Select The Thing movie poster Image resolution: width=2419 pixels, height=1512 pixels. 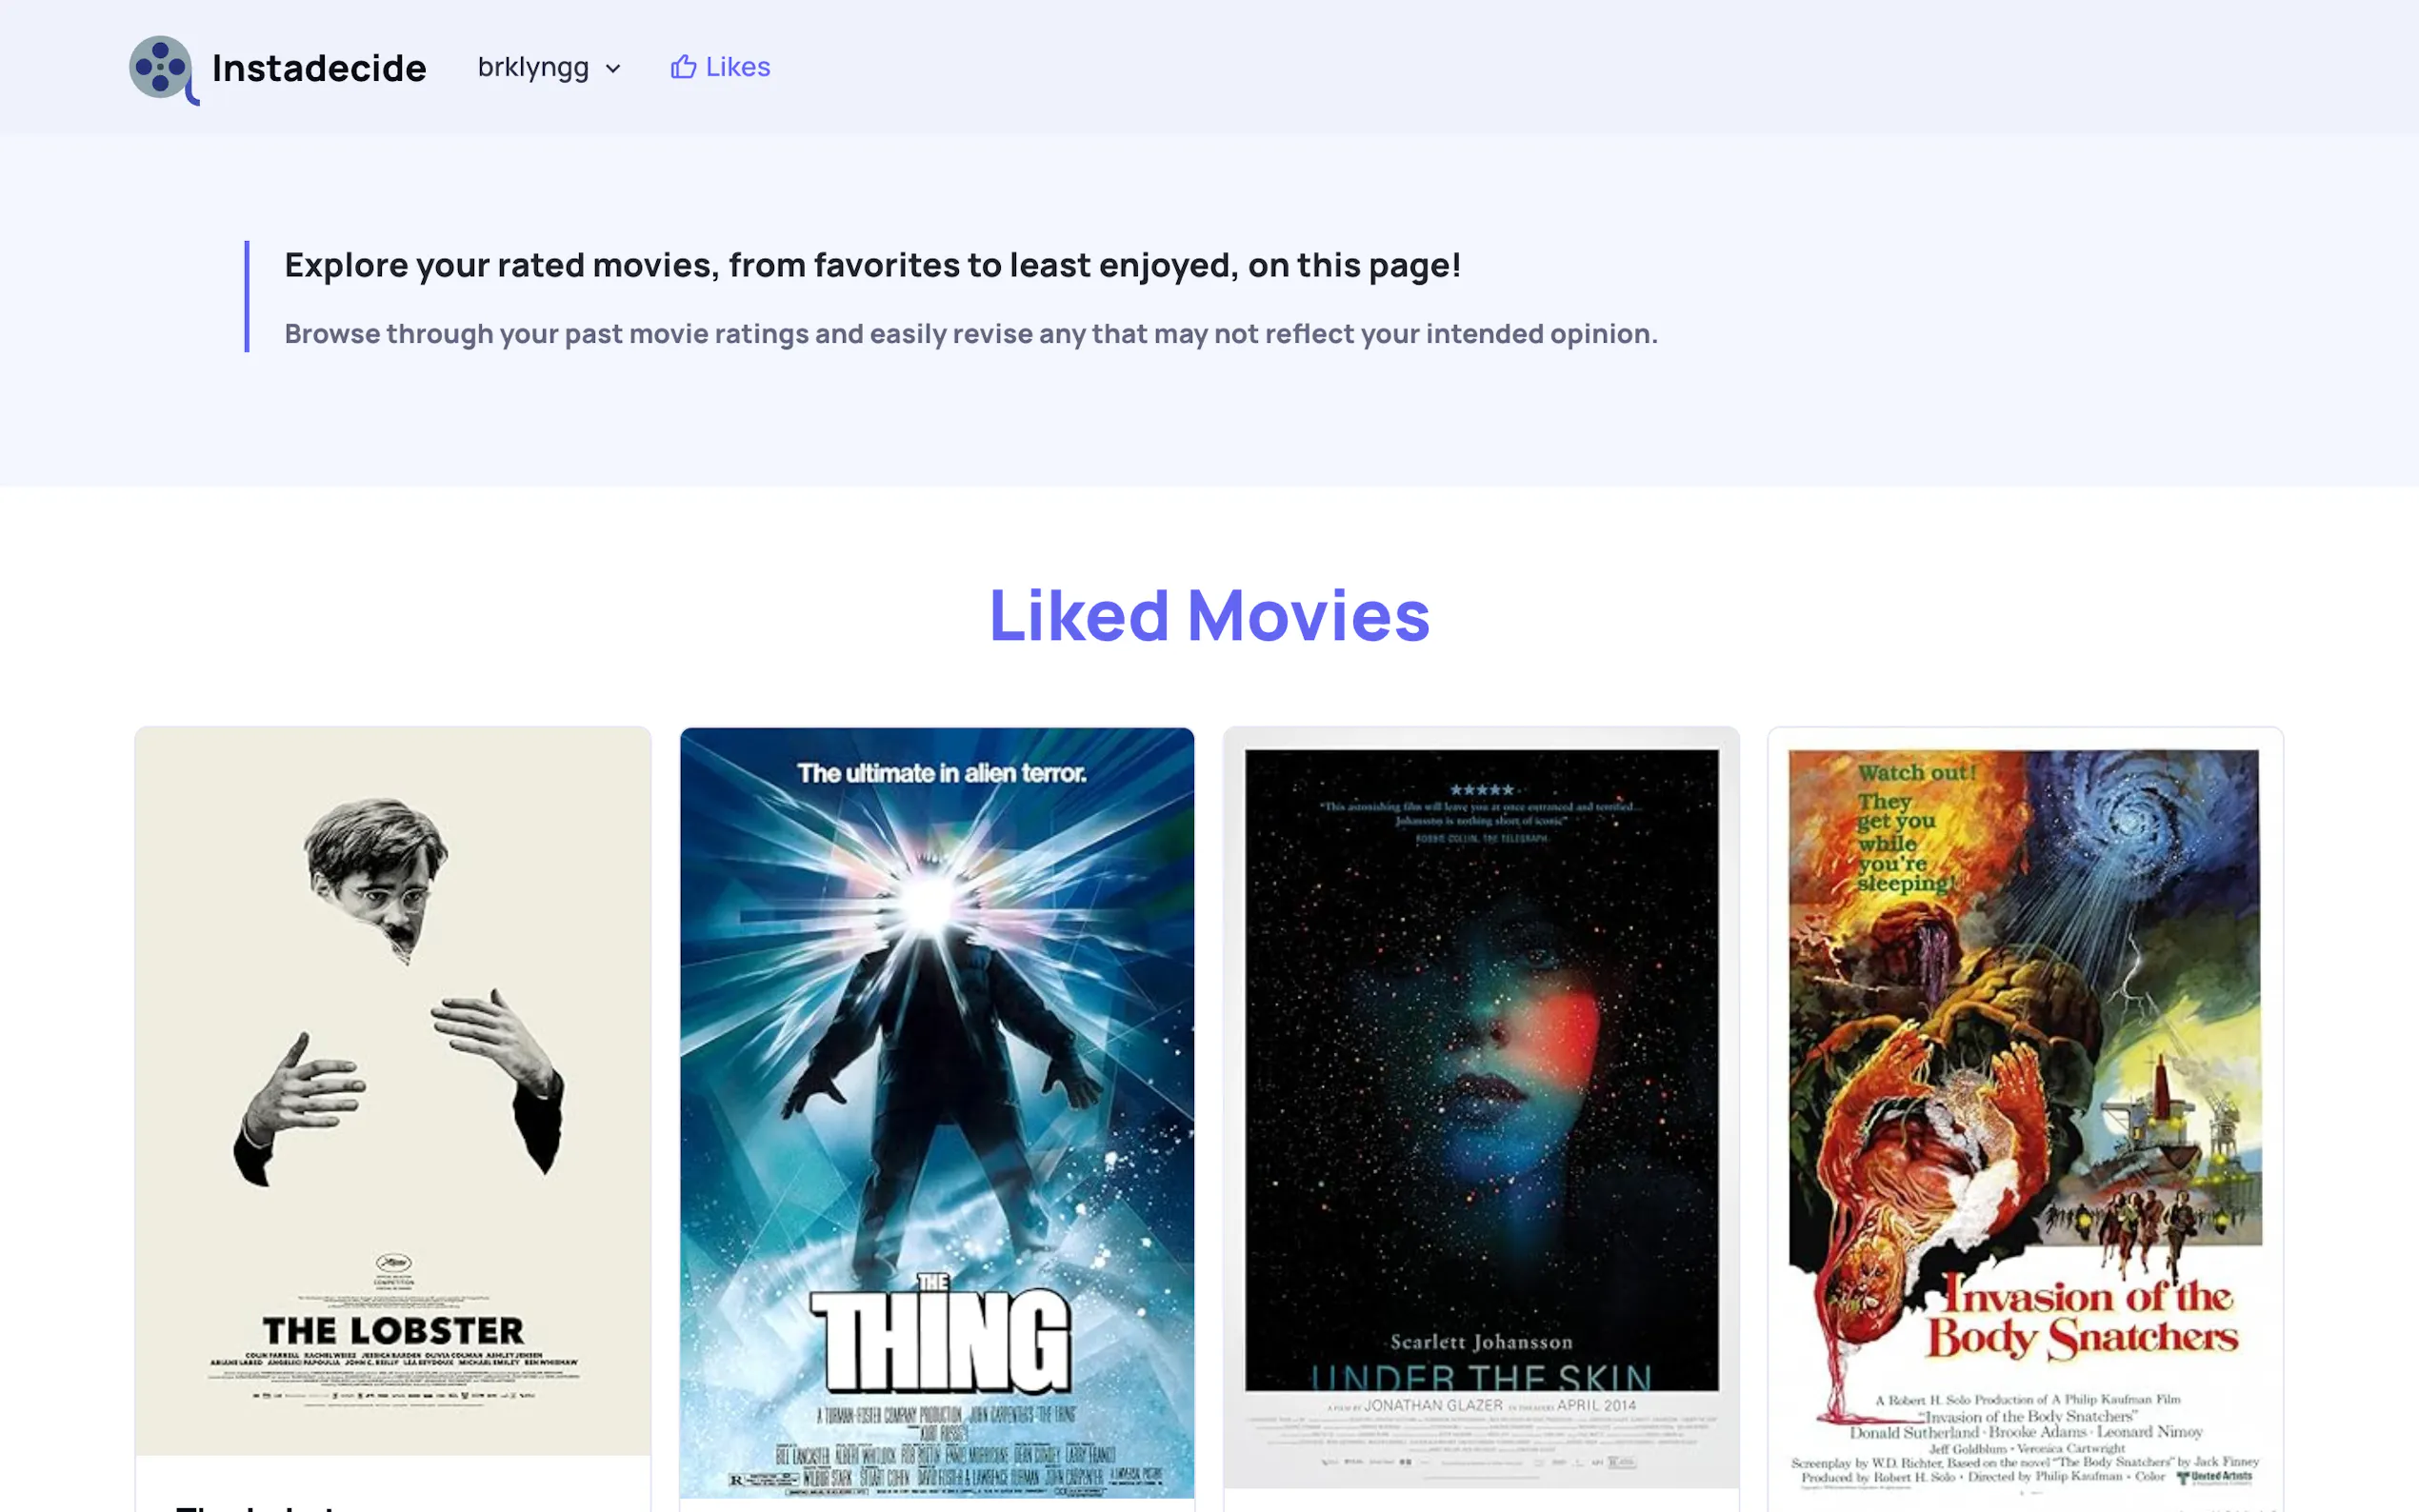(x=936, y=1050)
